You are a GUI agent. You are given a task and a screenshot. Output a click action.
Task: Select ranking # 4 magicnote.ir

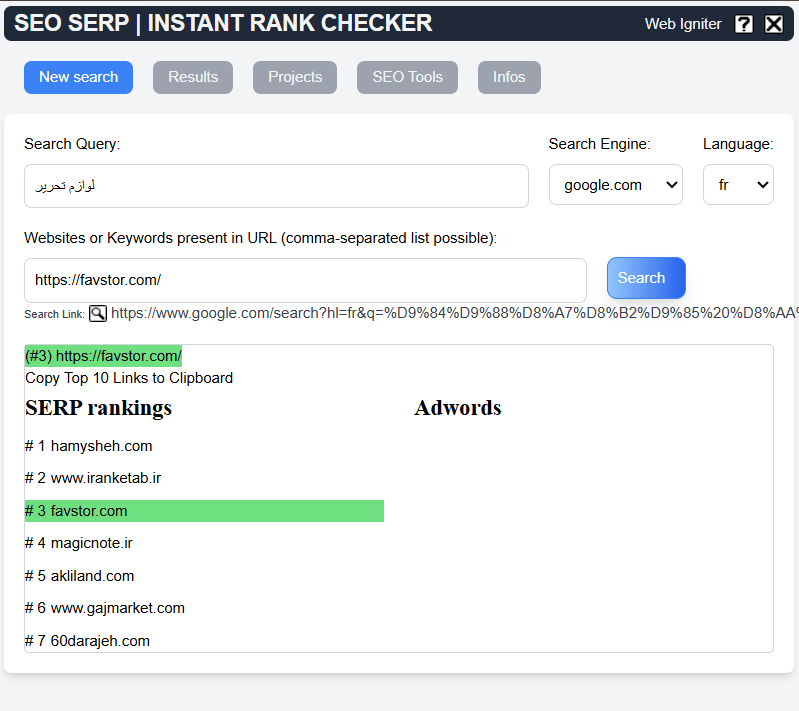tap(78, 543)
